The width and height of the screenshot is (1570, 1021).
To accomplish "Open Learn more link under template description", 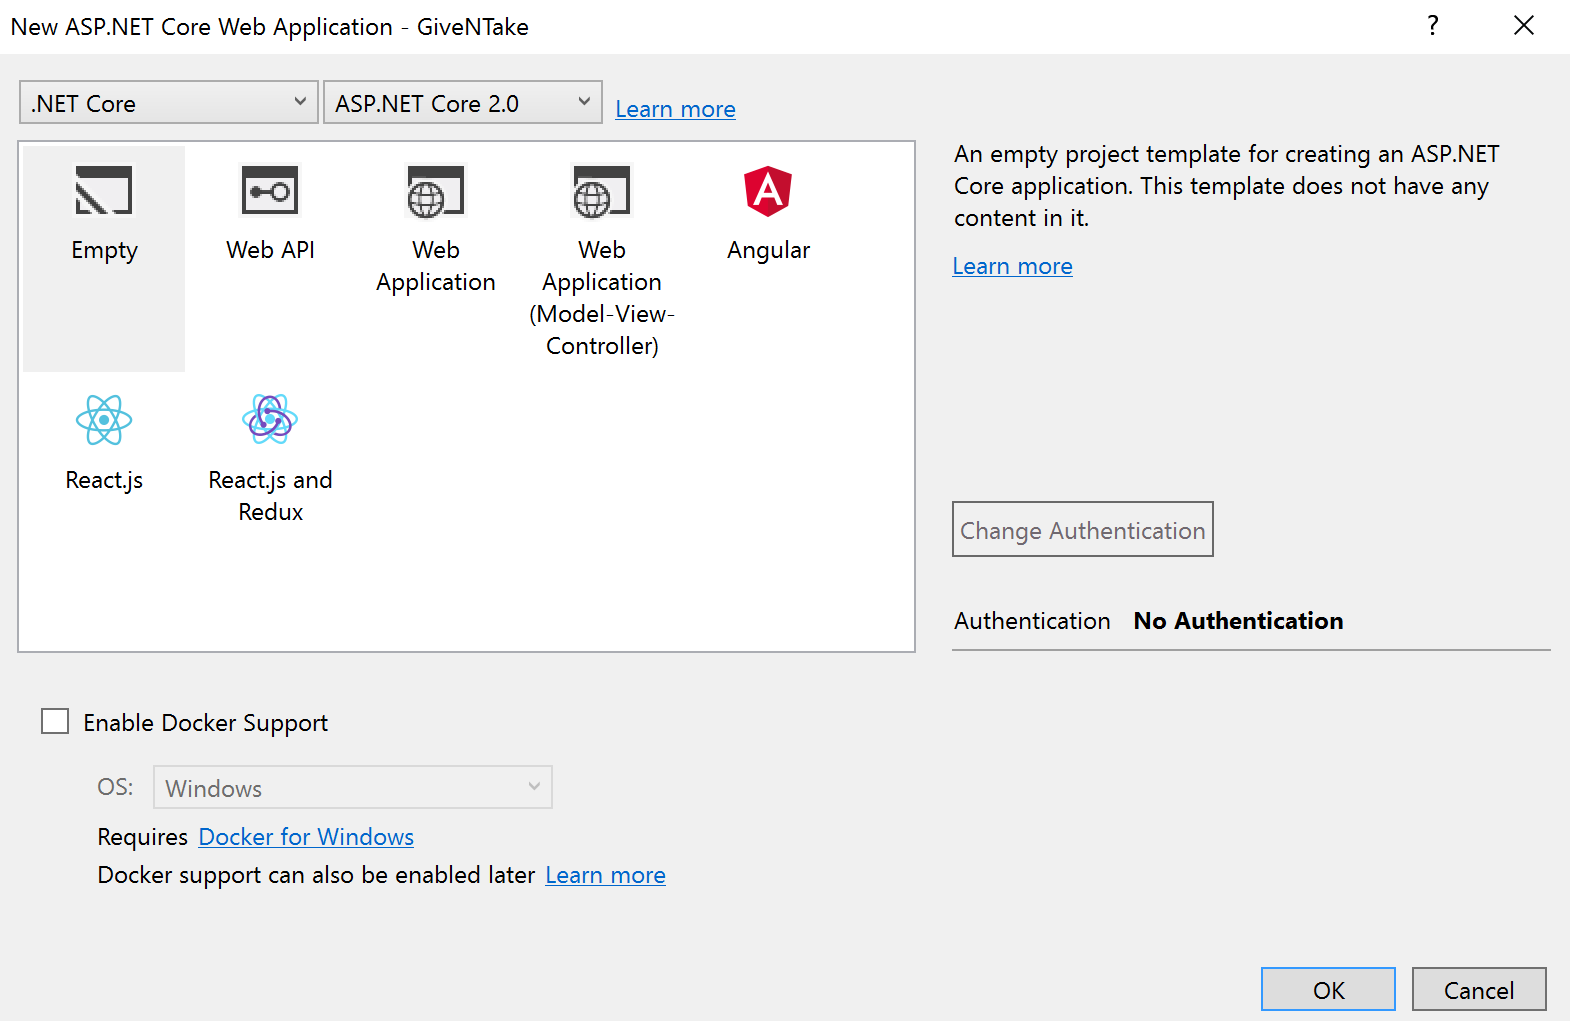I will click(1012, 266).
